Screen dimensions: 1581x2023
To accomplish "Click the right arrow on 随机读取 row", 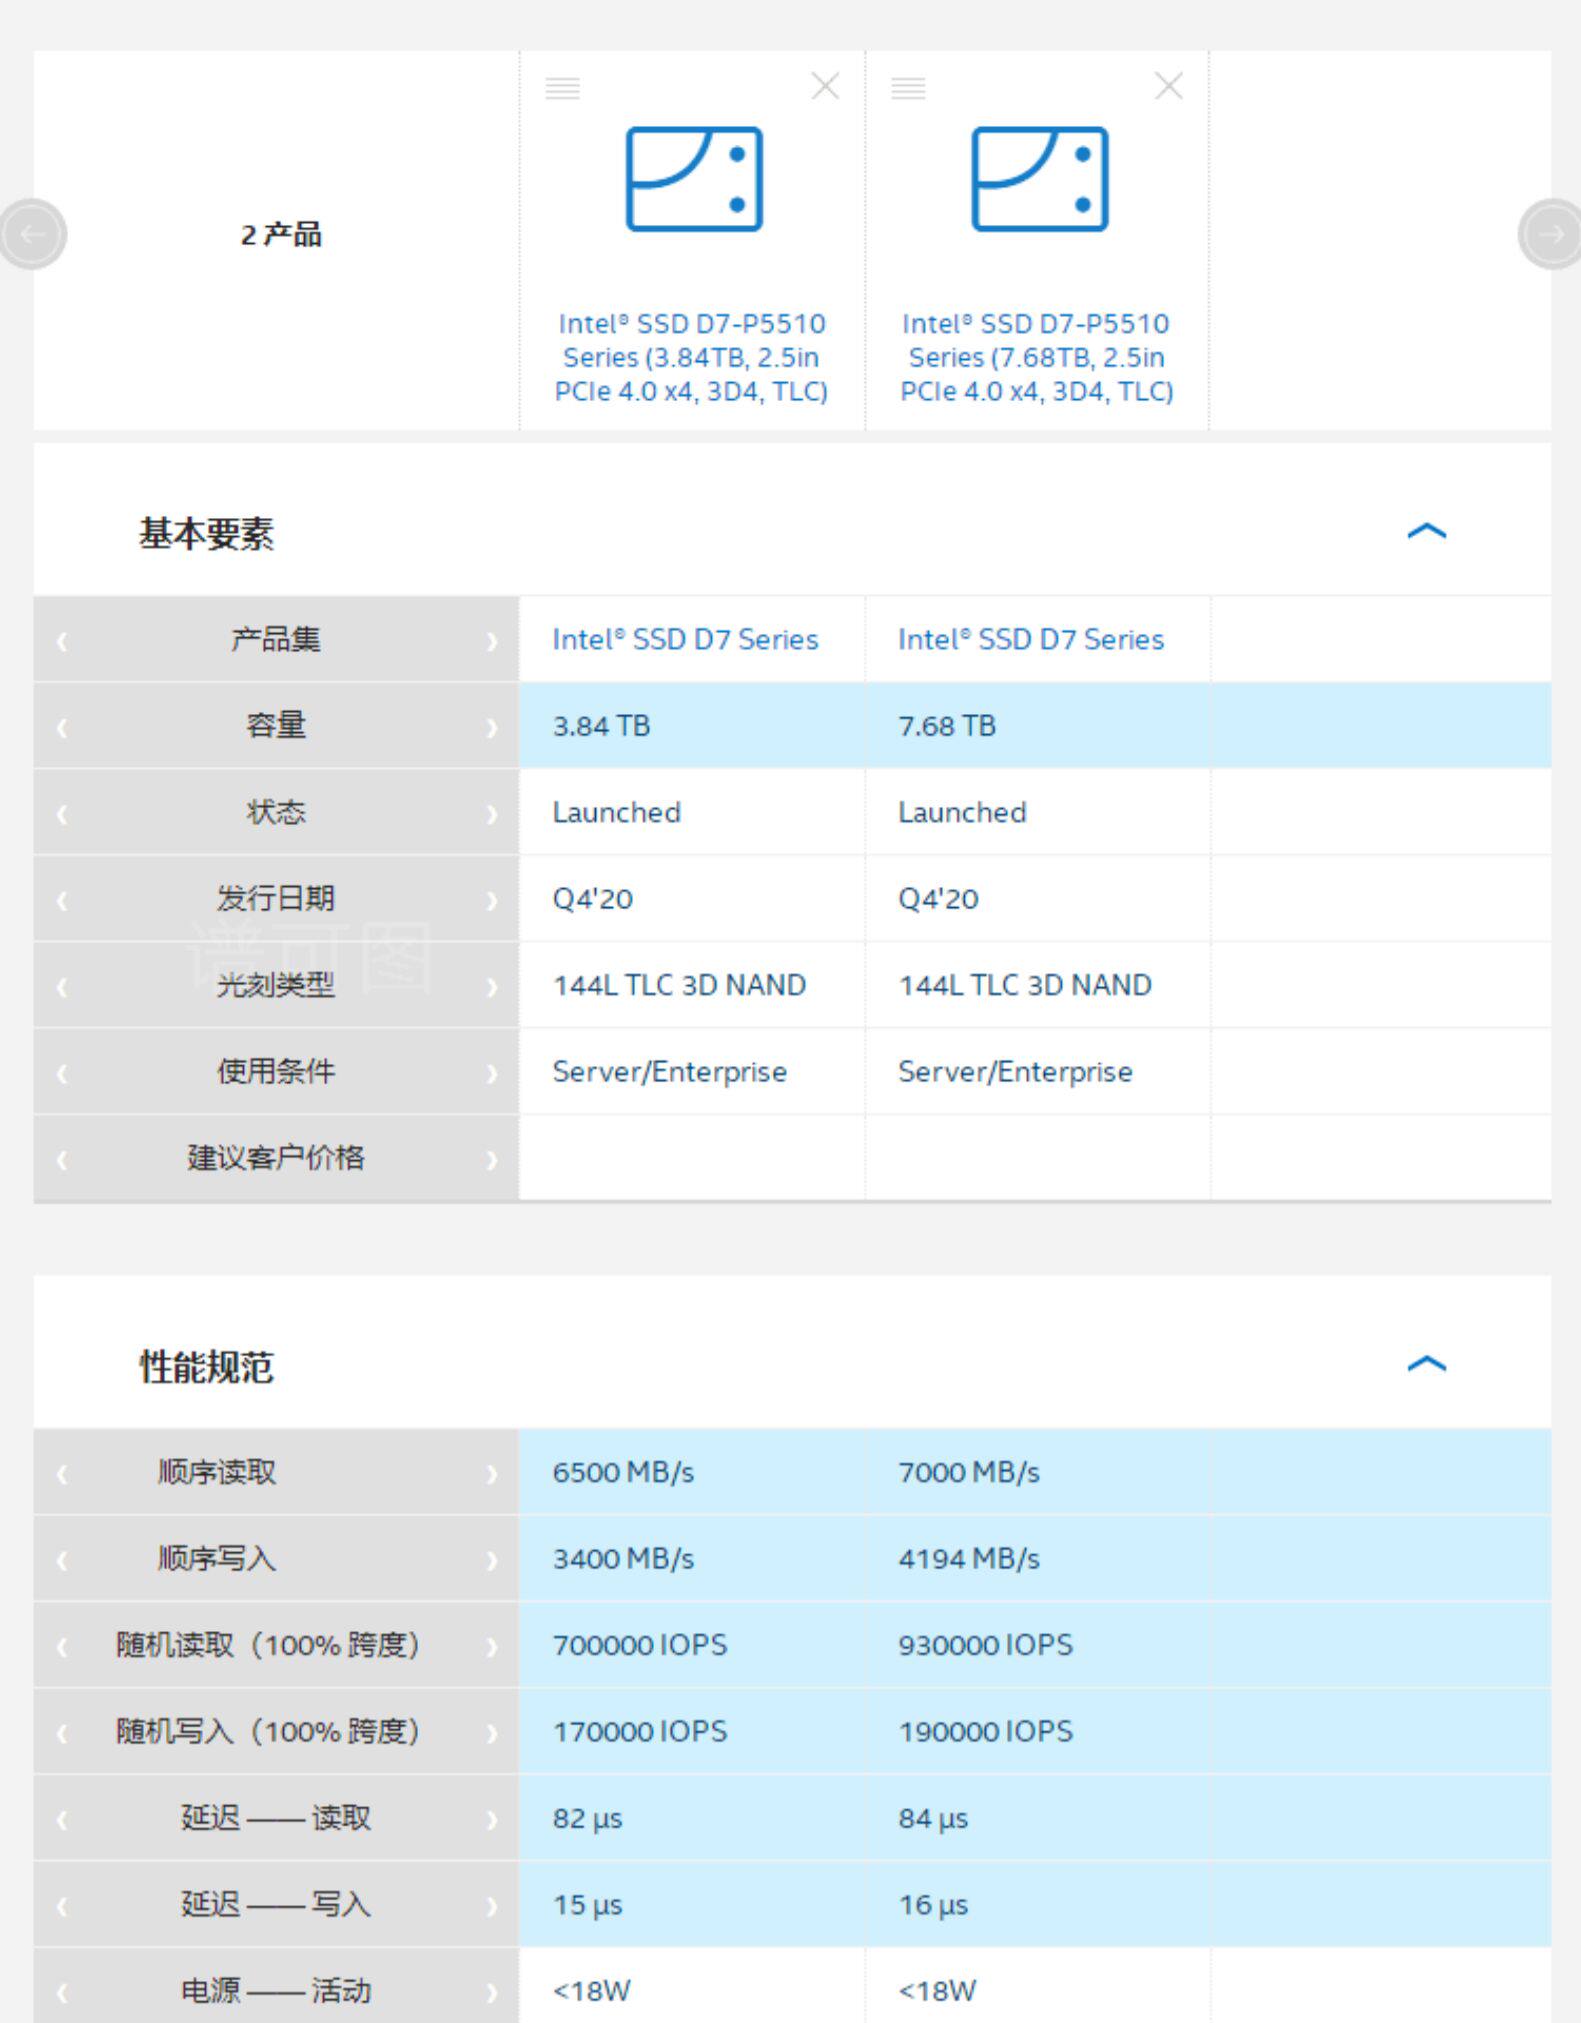I will tap(492, 1647).
